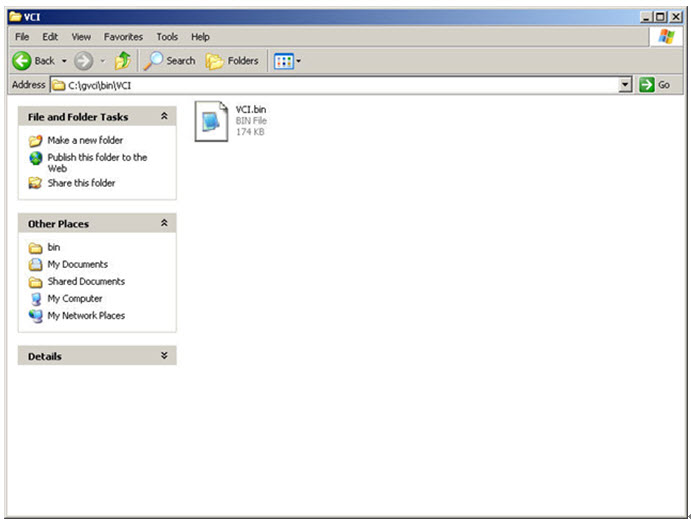Open Shared Documents link
Image resolution: width=691 pixels, height=523 pixels.
coord(86,281)
